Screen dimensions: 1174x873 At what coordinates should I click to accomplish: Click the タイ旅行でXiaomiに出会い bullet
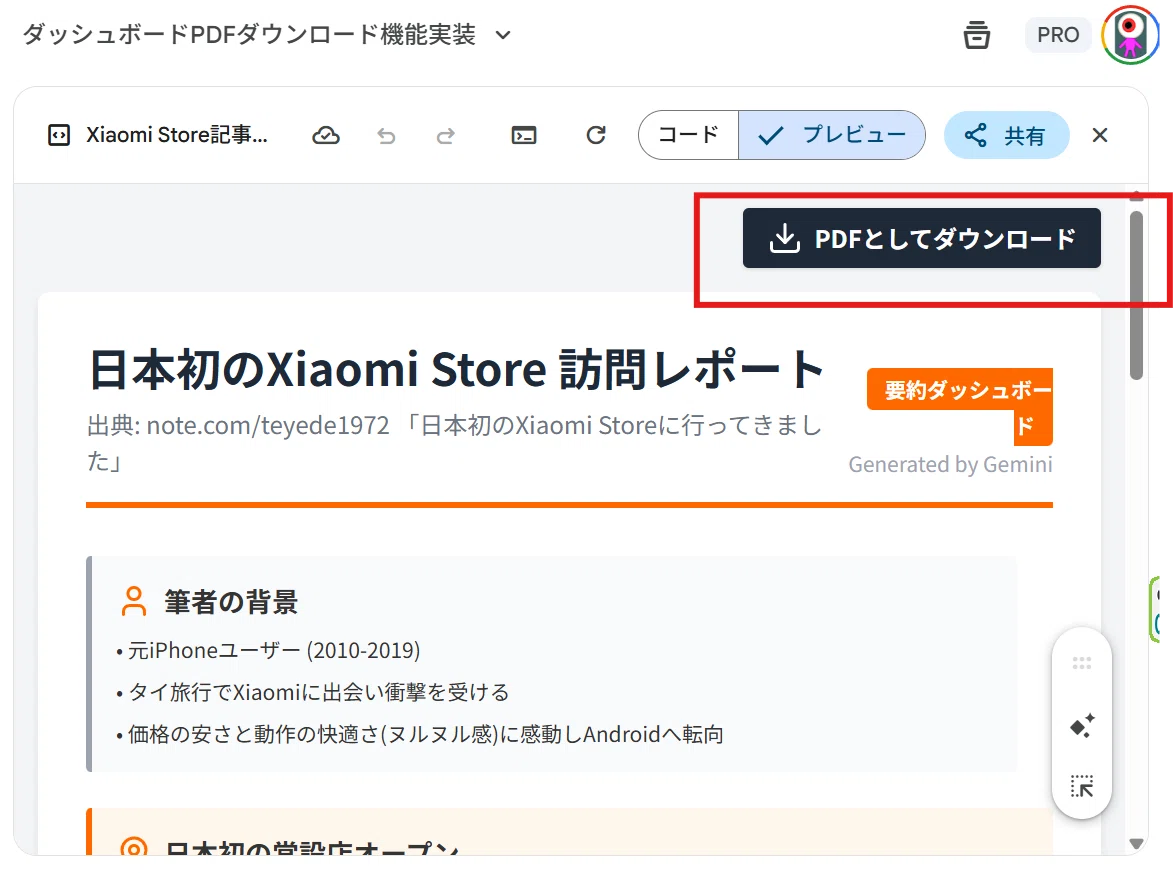313,693
